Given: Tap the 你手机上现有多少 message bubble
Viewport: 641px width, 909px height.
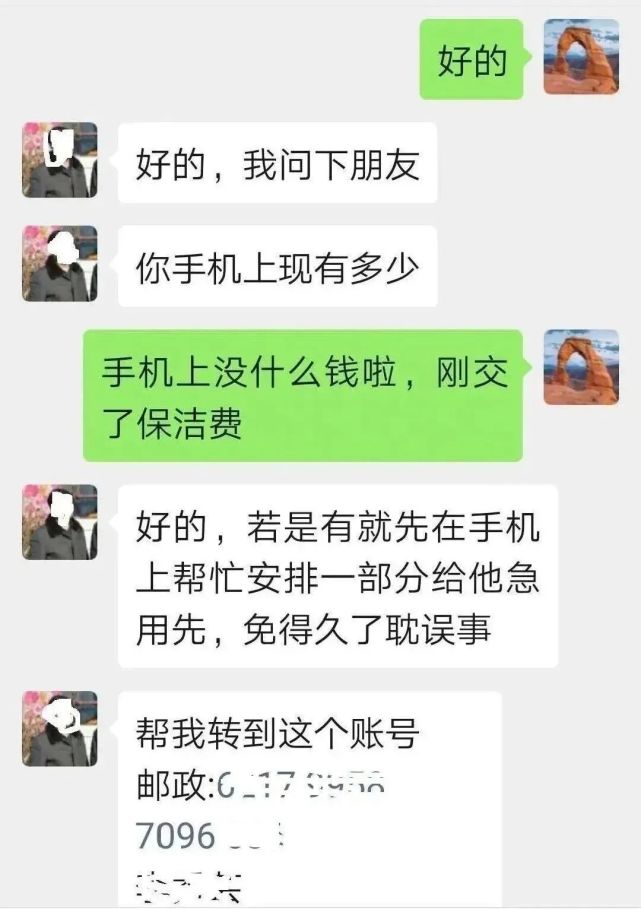Looking at the screenshot, I should [277, 266].
